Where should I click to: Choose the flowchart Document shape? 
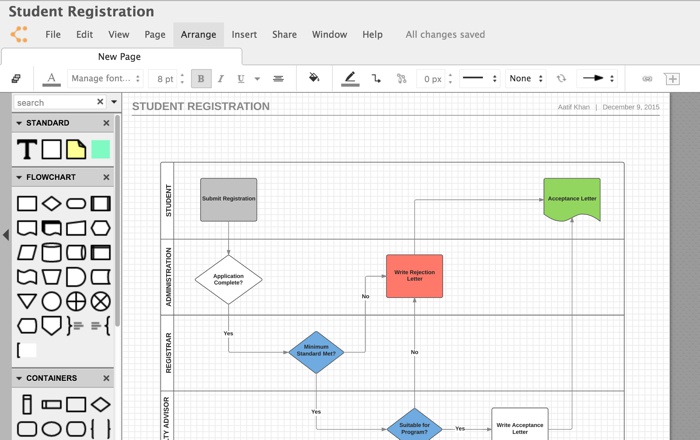pyautogui.click(x=27, y=228)
